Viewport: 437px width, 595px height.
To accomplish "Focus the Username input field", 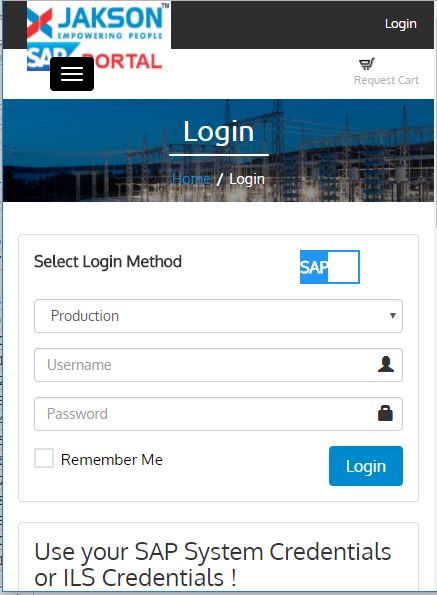I will 218,365.
